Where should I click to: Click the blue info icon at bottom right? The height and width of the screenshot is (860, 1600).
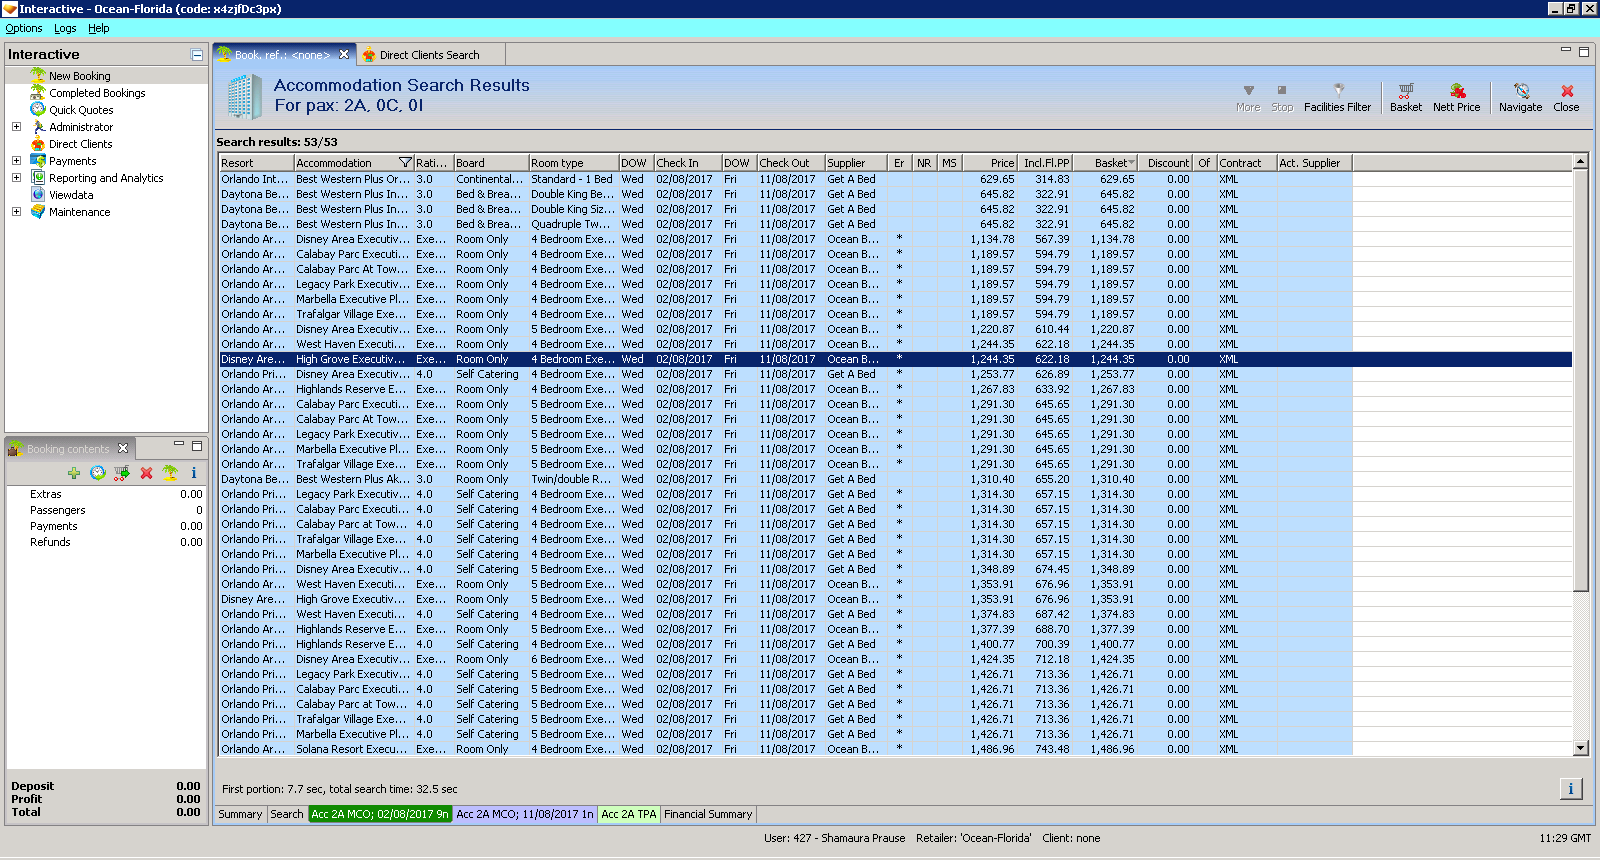[1570, 789]
